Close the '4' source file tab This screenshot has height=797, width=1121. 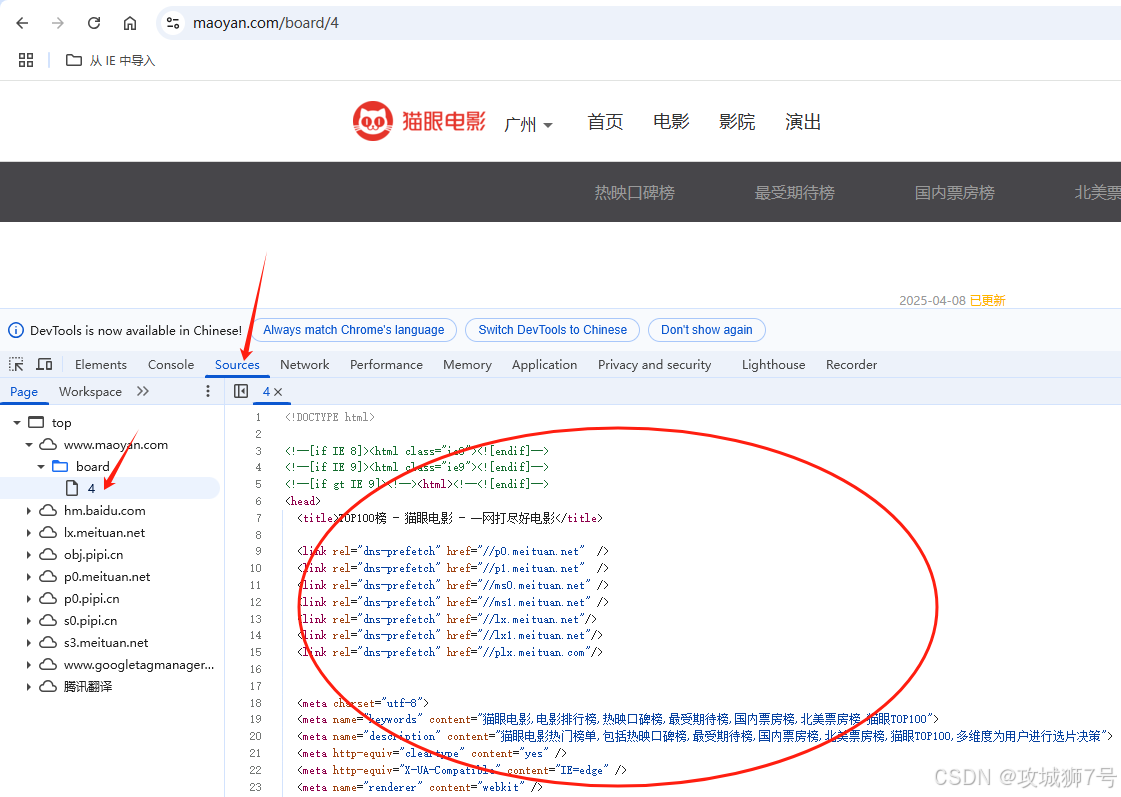(x=278, y=392)
